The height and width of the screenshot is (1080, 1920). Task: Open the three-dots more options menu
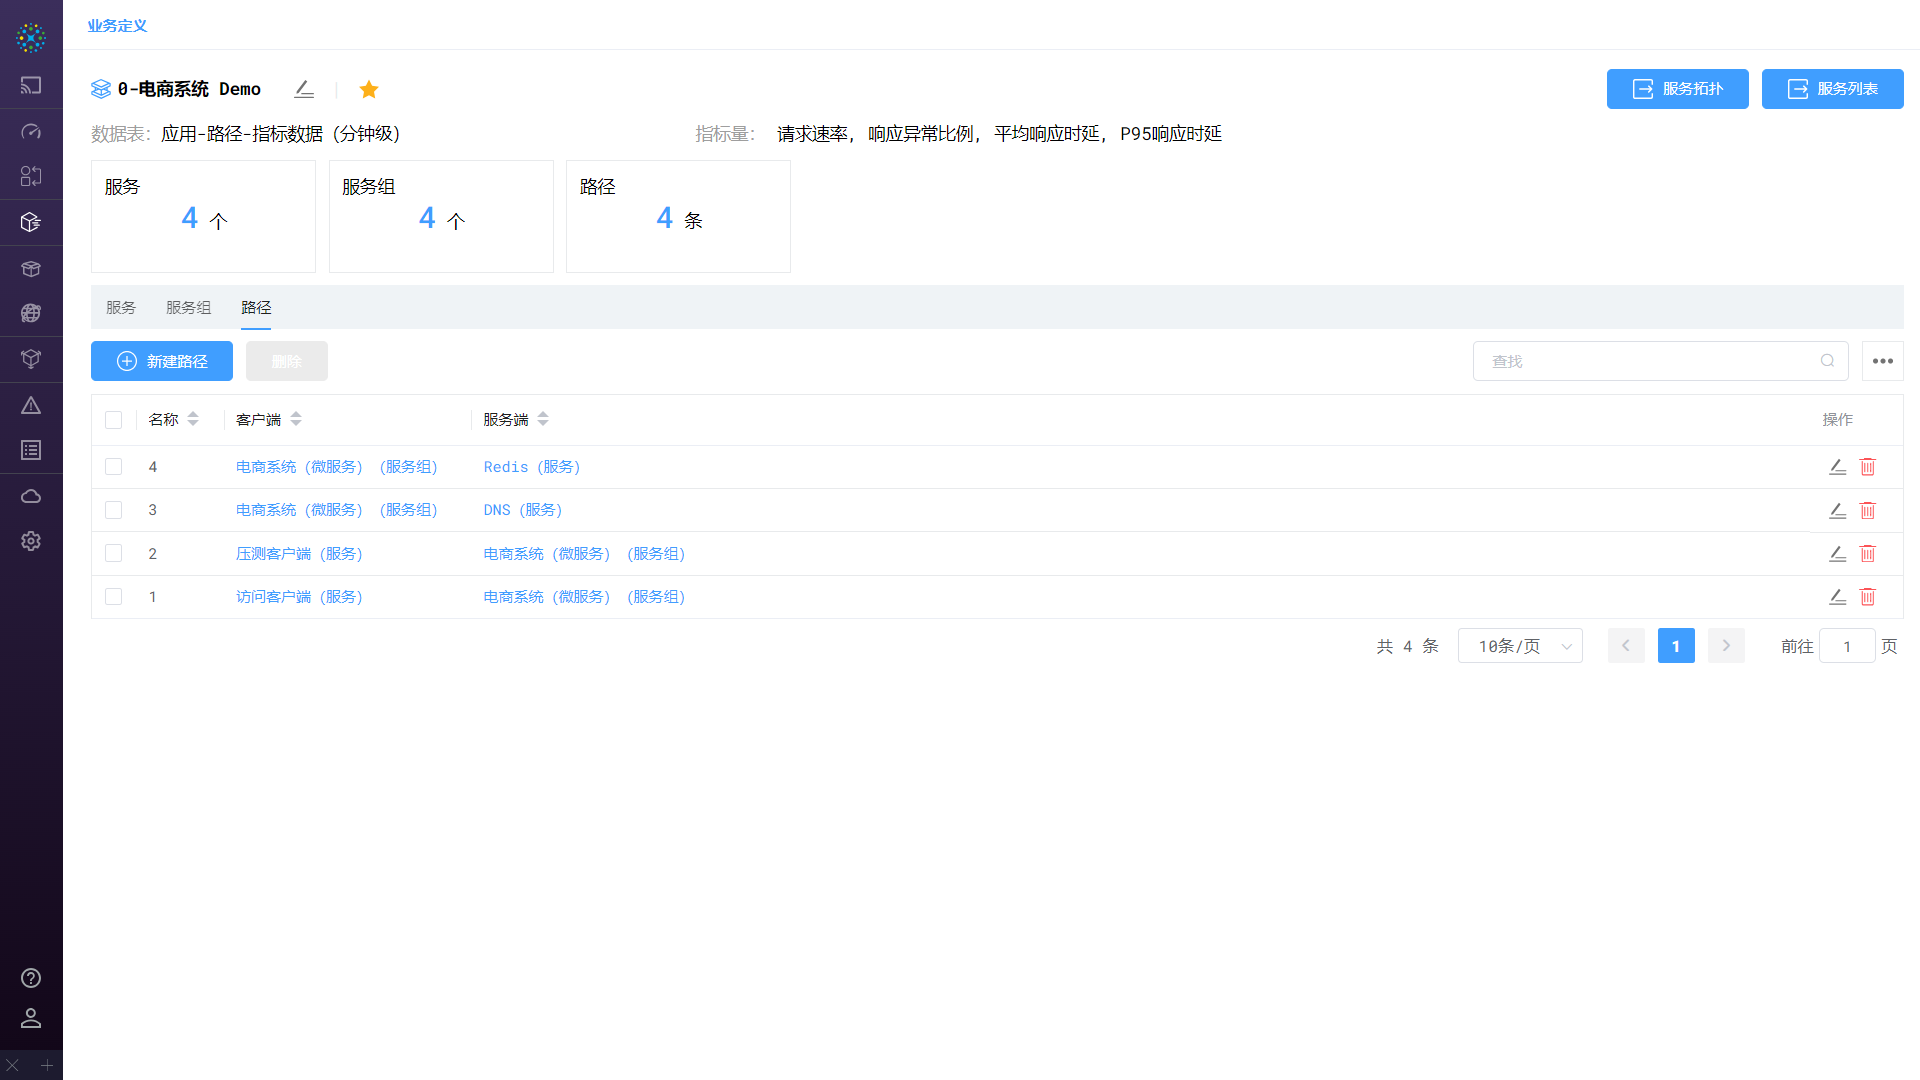tap(1882, 361)
